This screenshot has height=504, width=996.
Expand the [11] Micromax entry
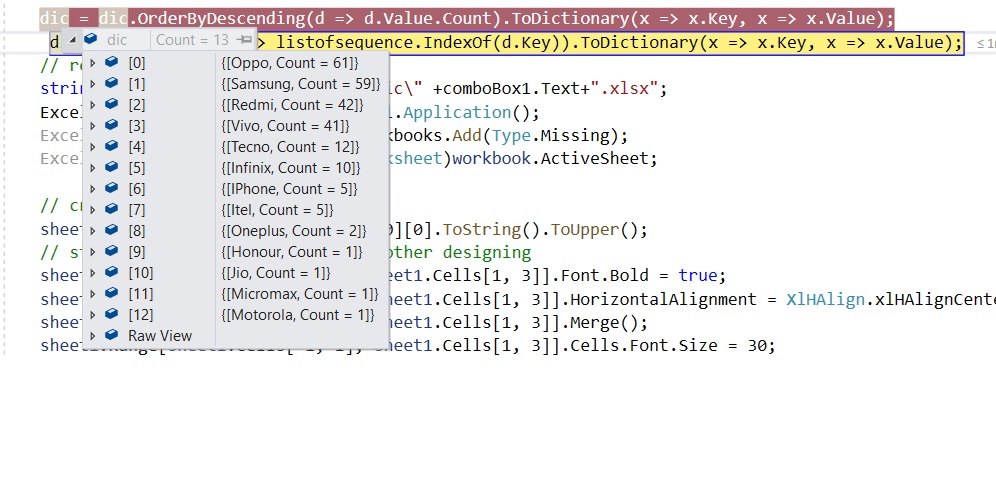click(93, 293)
